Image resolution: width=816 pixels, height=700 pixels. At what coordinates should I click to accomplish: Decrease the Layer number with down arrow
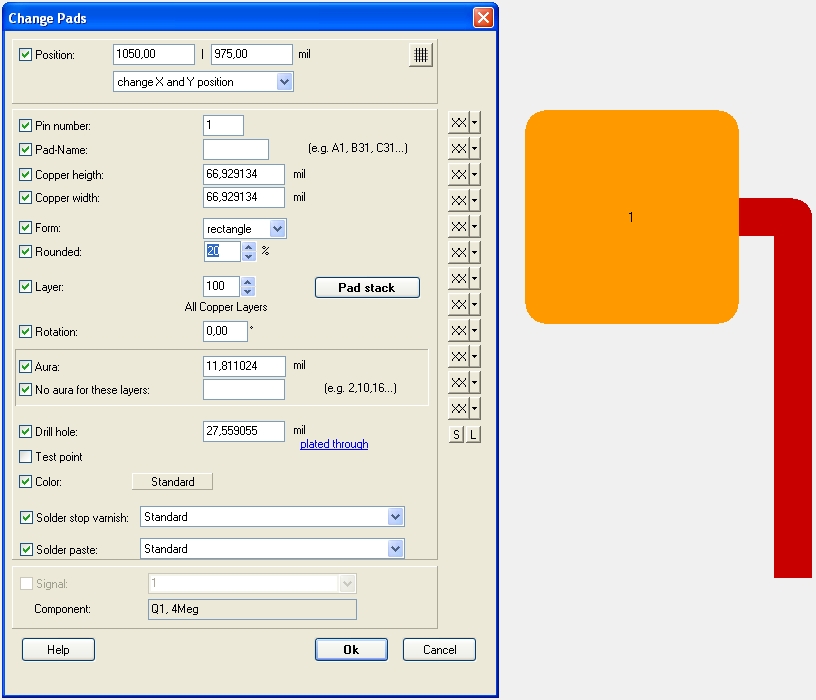(249, 292)
